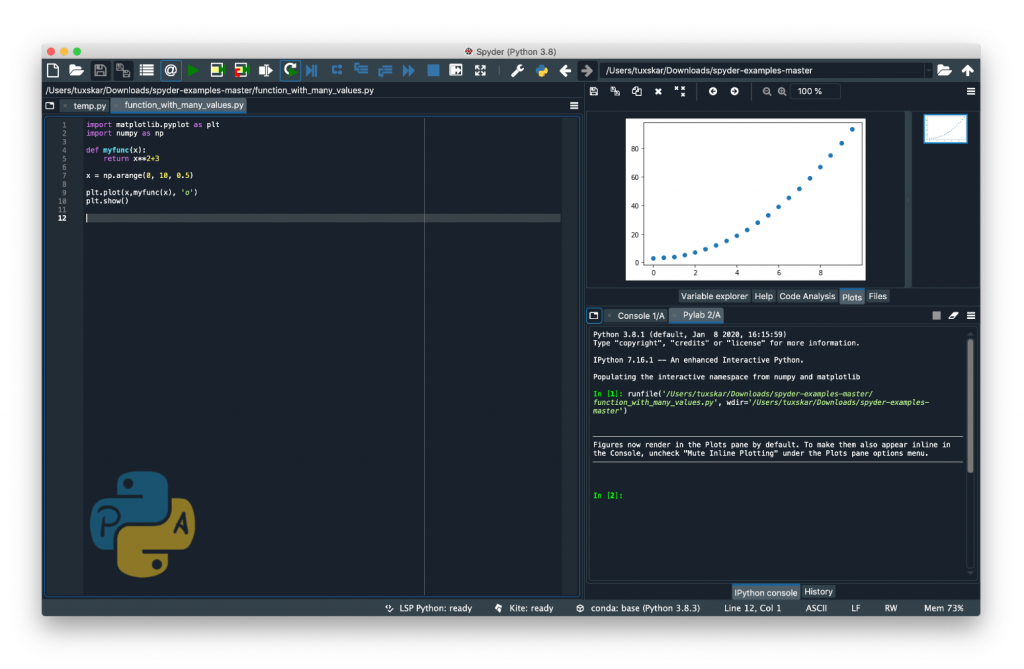1024x669 pixels.
Task: Save all plots in the Plots pane
Action: tap(615, 91)
